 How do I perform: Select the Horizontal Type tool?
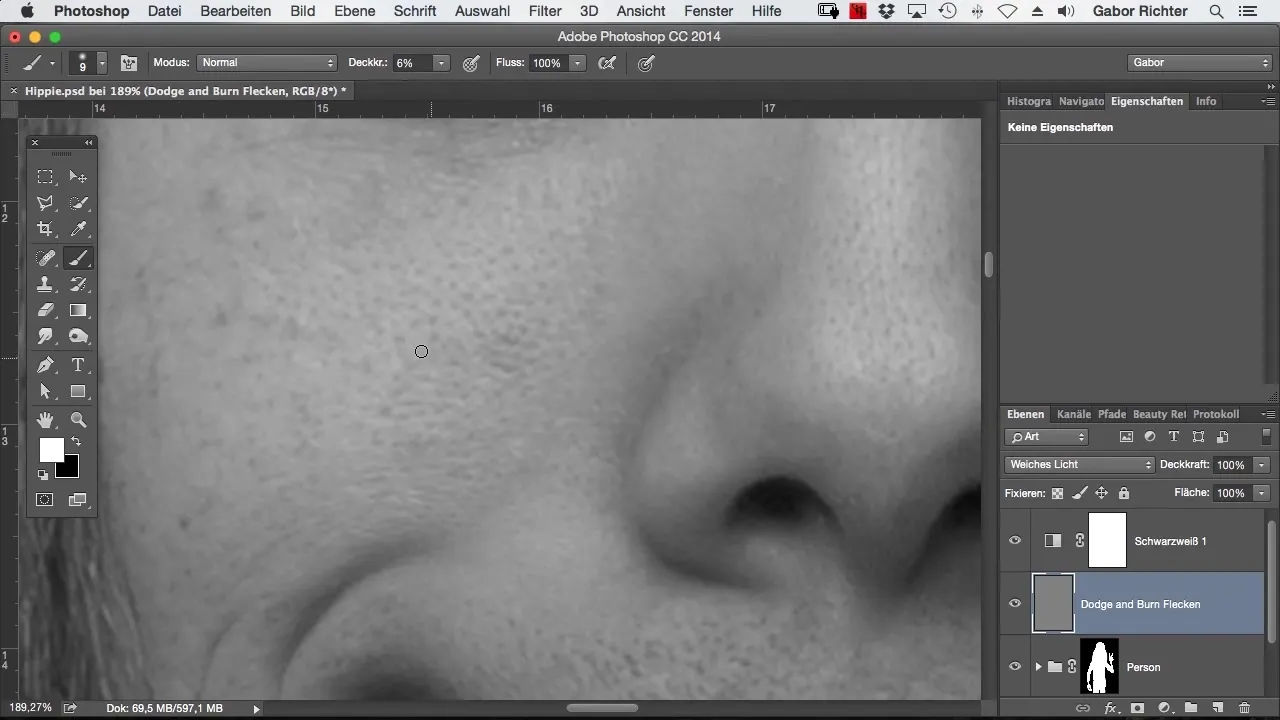point(78,365)
